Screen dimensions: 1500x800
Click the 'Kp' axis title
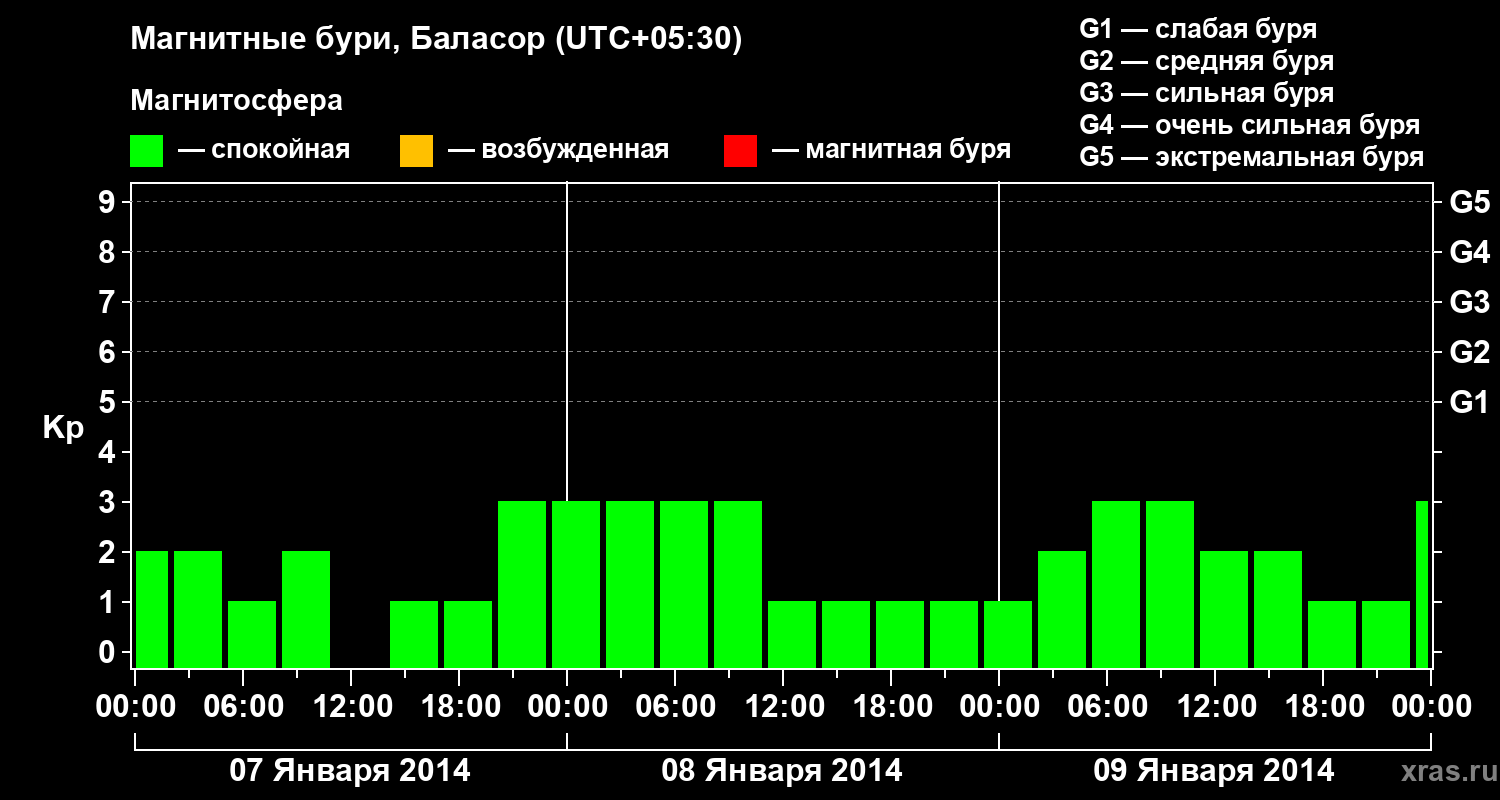coord(63,428)
